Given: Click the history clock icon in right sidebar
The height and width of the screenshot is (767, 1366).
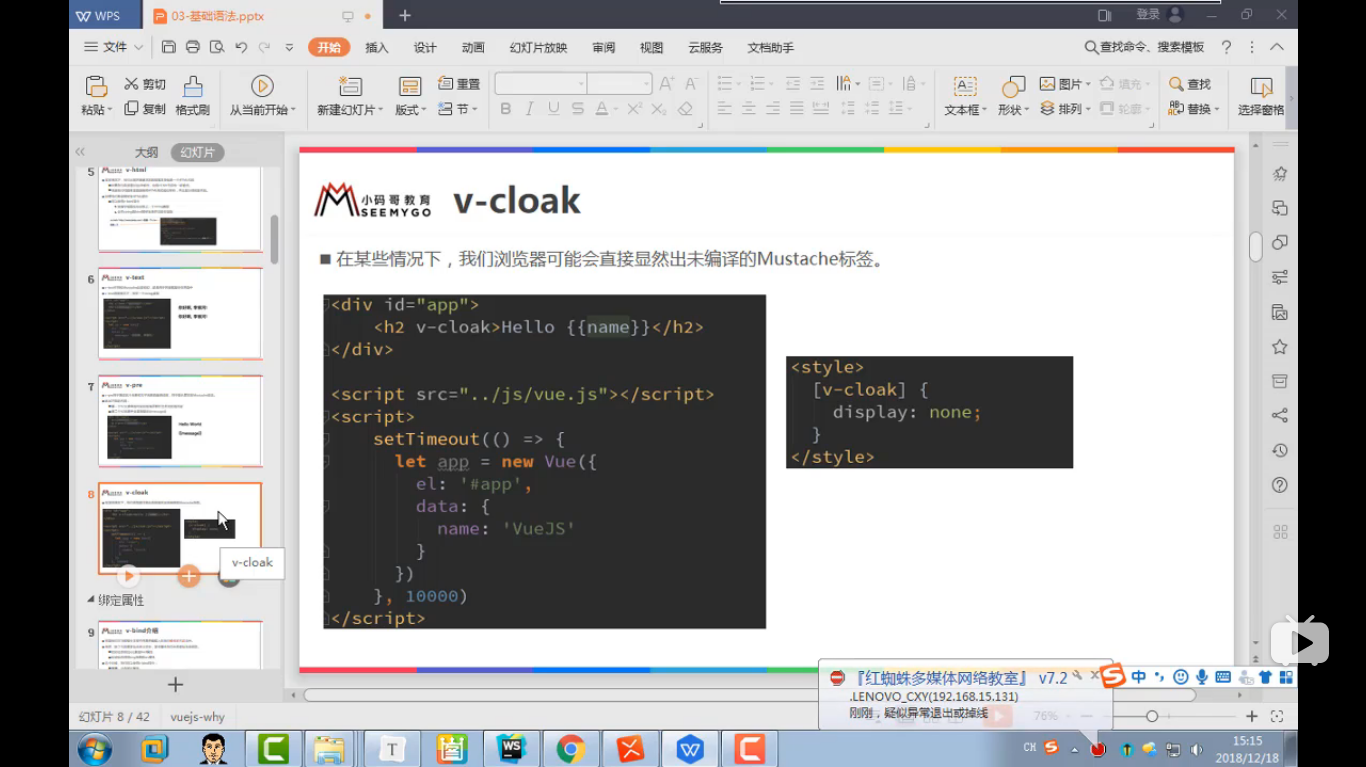Looking at the screenshot, I should tap(1279, 451).
